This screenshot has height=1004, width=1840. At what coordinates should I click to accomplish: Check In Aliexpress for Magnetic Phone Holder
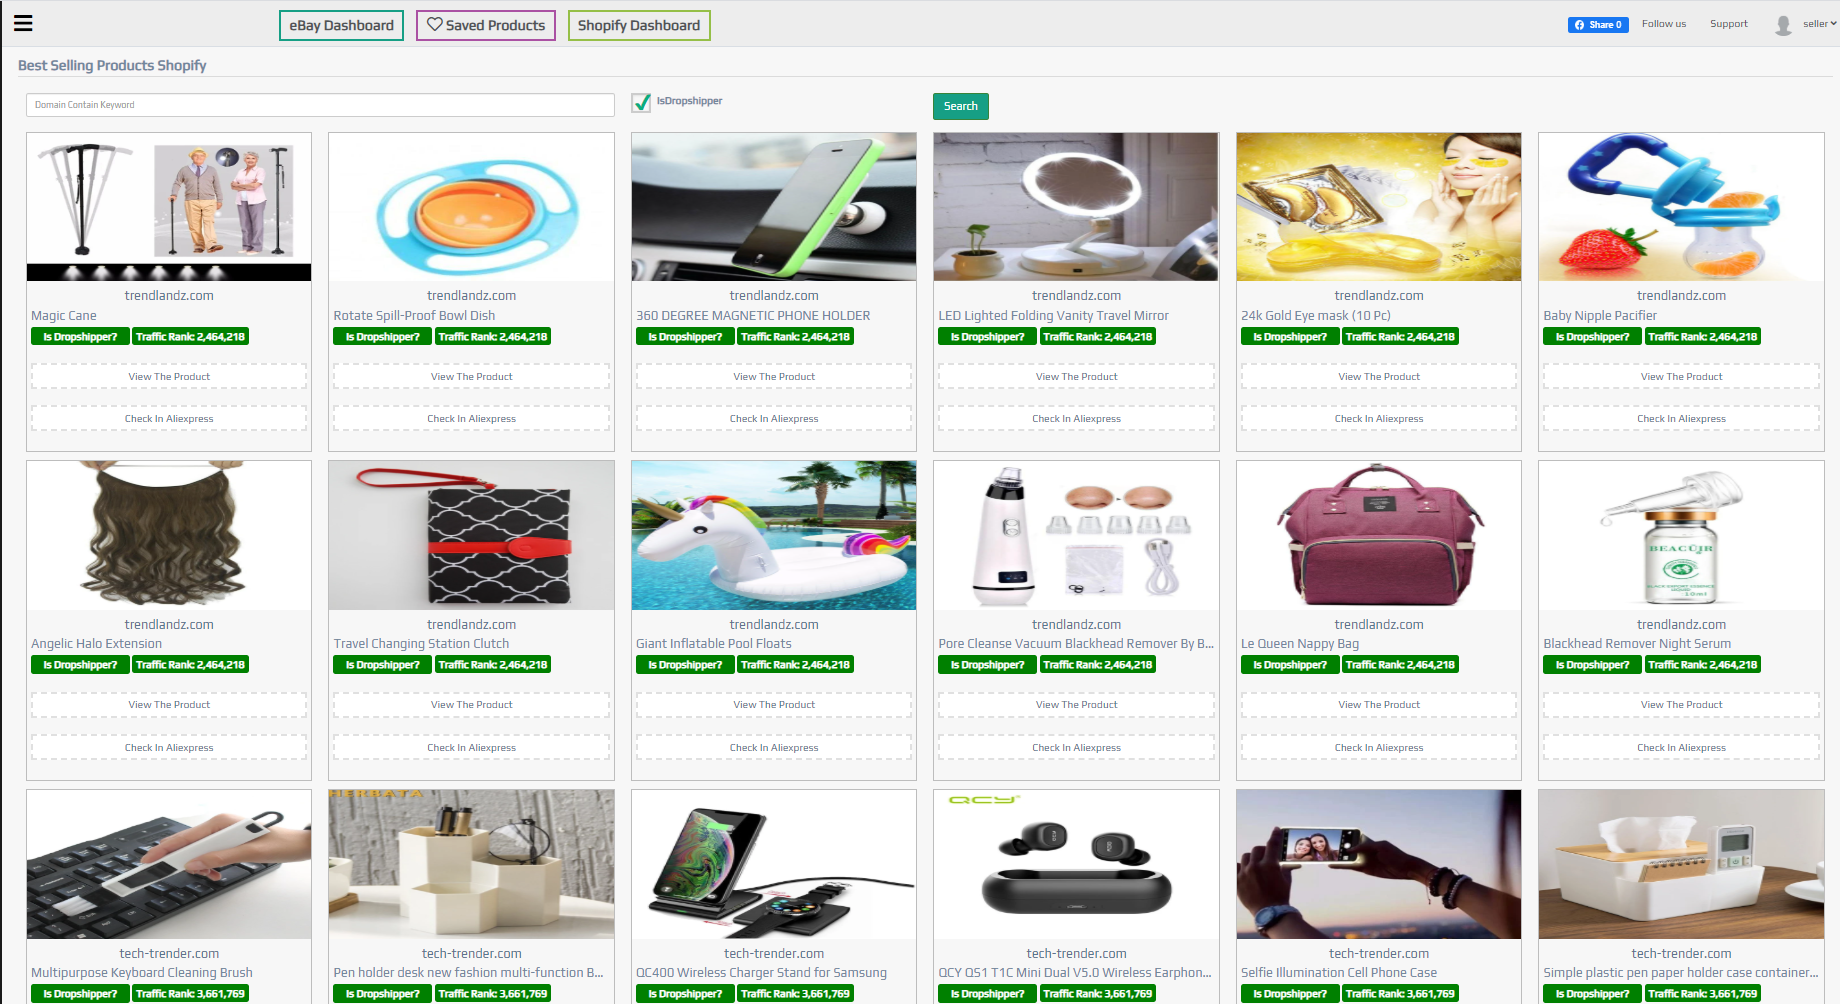(774, 419)
